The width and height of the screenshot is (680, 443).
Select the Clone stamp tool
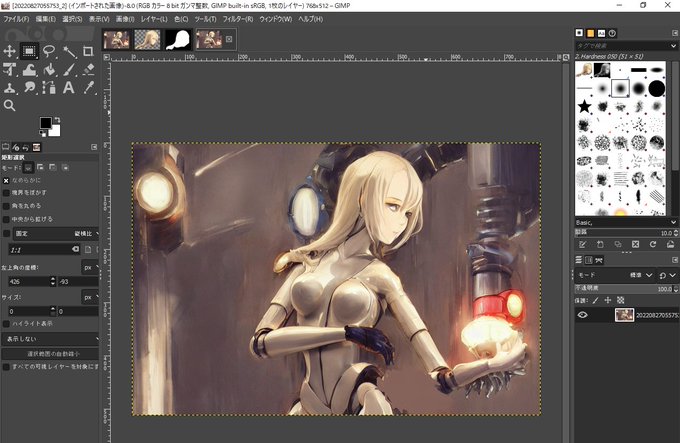[x=10, y=88]
